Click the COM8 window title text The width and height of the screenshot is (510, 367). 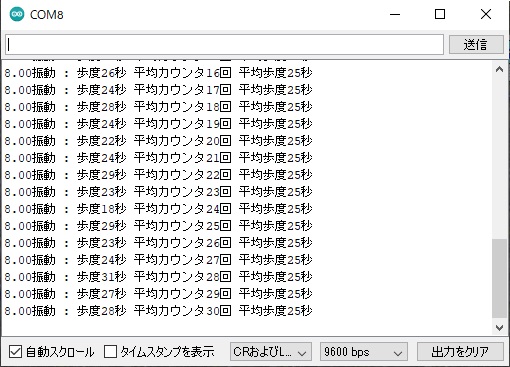[47, 15]
